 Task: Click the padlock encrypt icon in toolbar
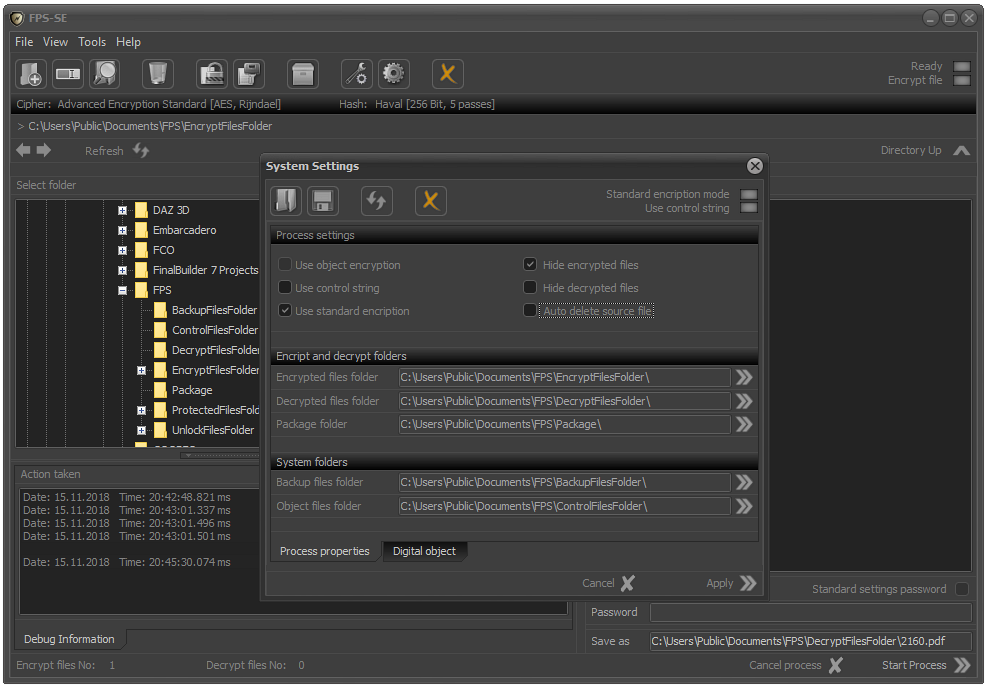(212, 73)
